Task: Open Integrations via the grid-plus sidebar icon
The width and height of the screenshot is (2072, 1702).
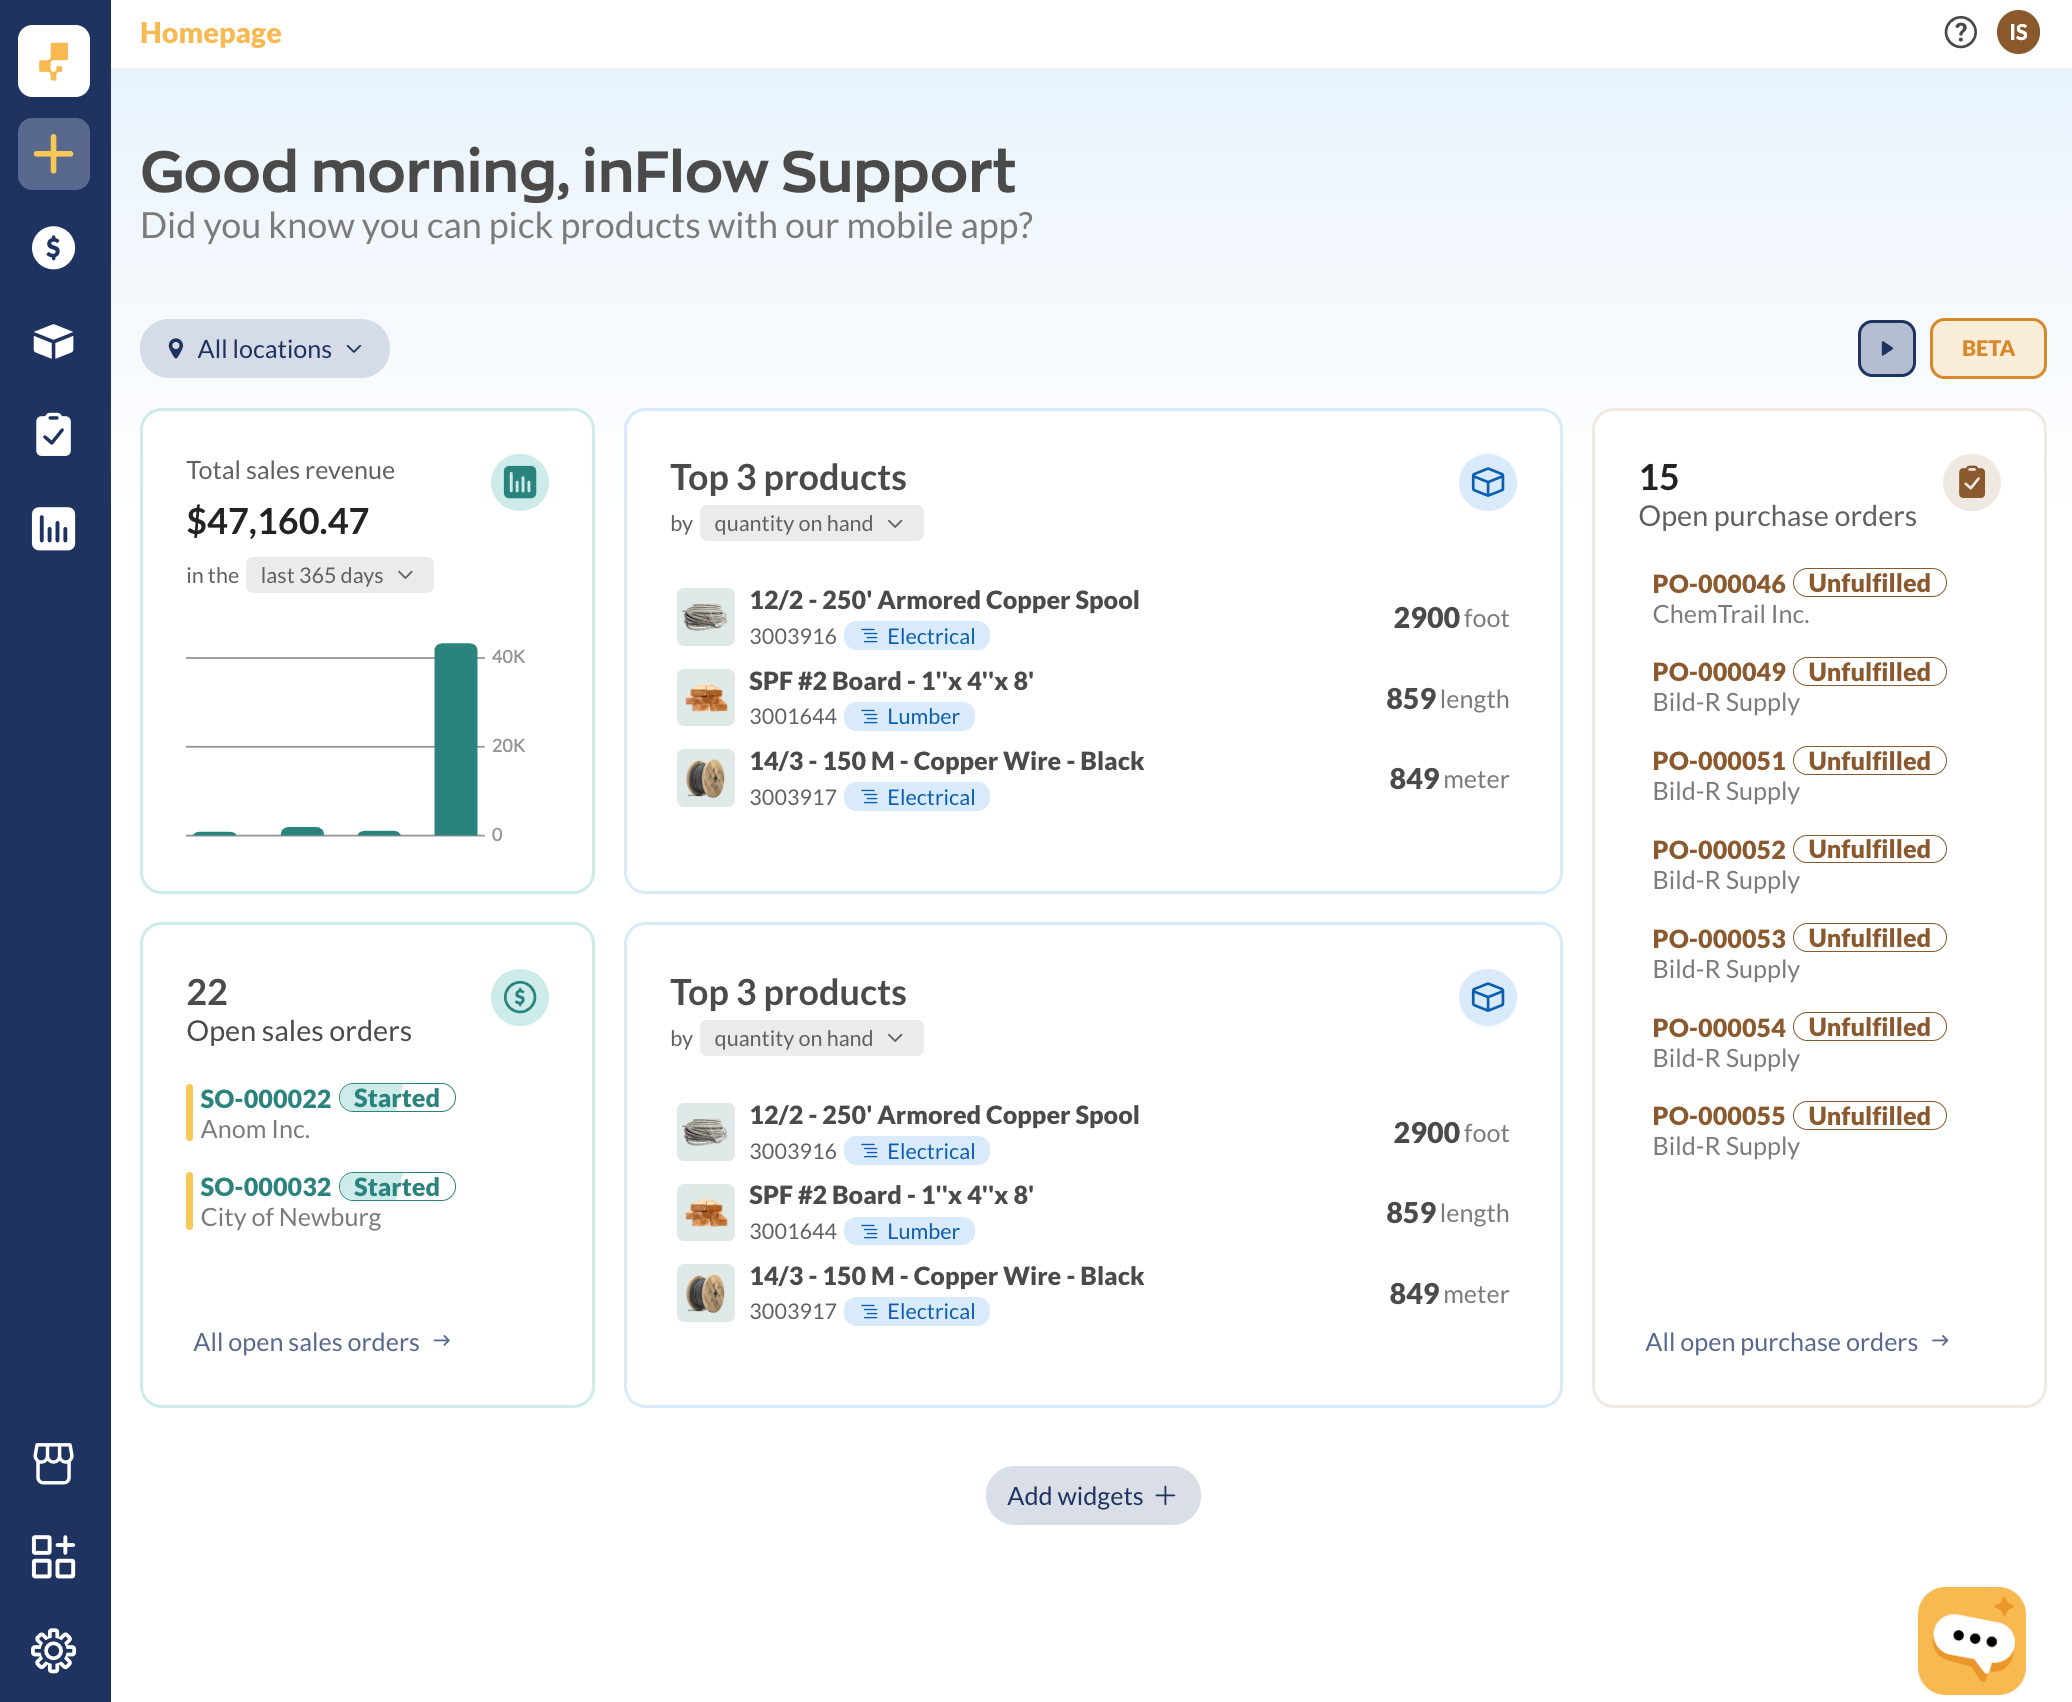Action: [x=53, y=1555]
